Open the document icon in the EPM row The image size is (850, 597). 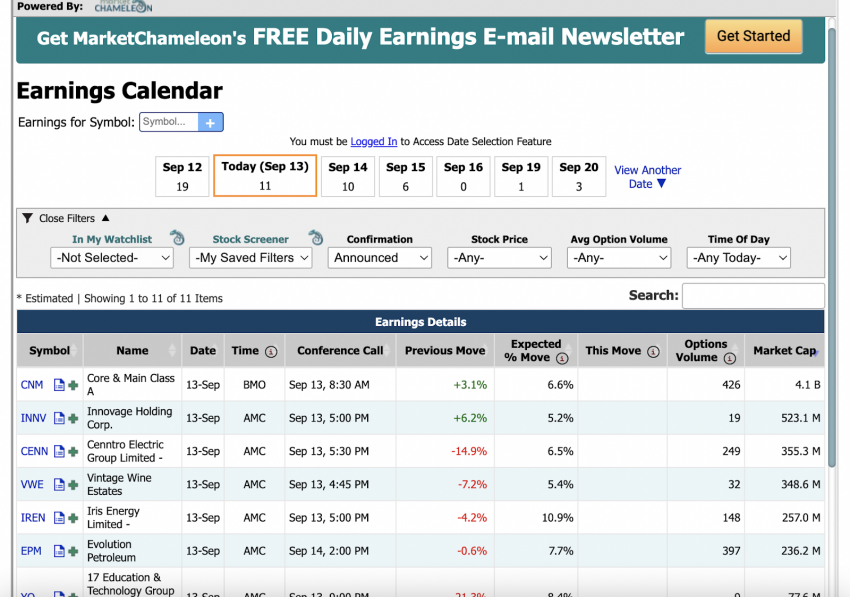(59, 551)
